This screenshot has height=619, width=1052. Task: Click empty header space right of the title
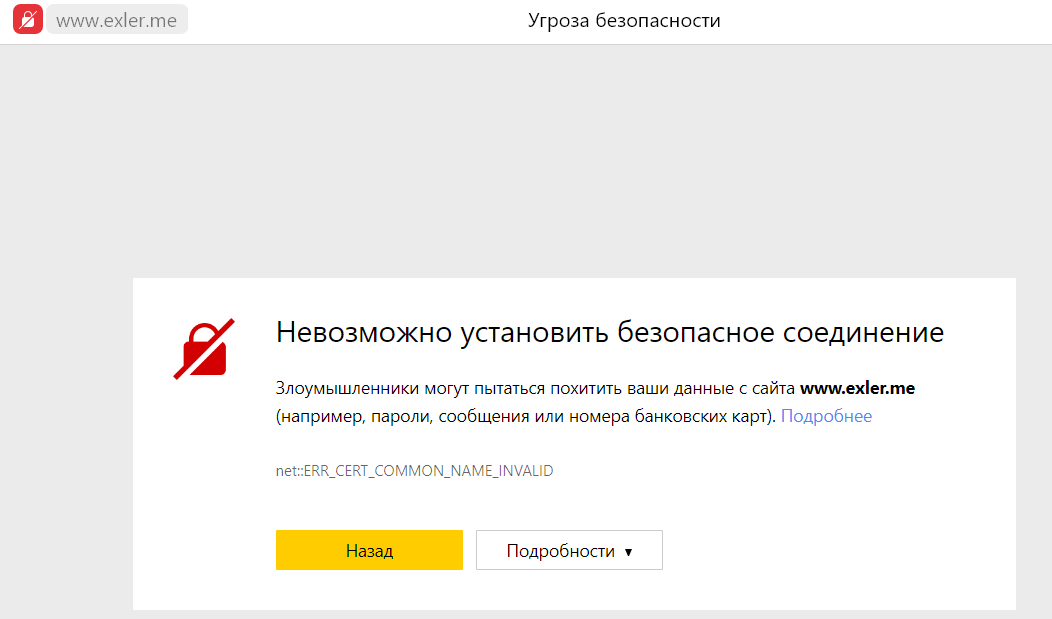[x=890, y=21]
